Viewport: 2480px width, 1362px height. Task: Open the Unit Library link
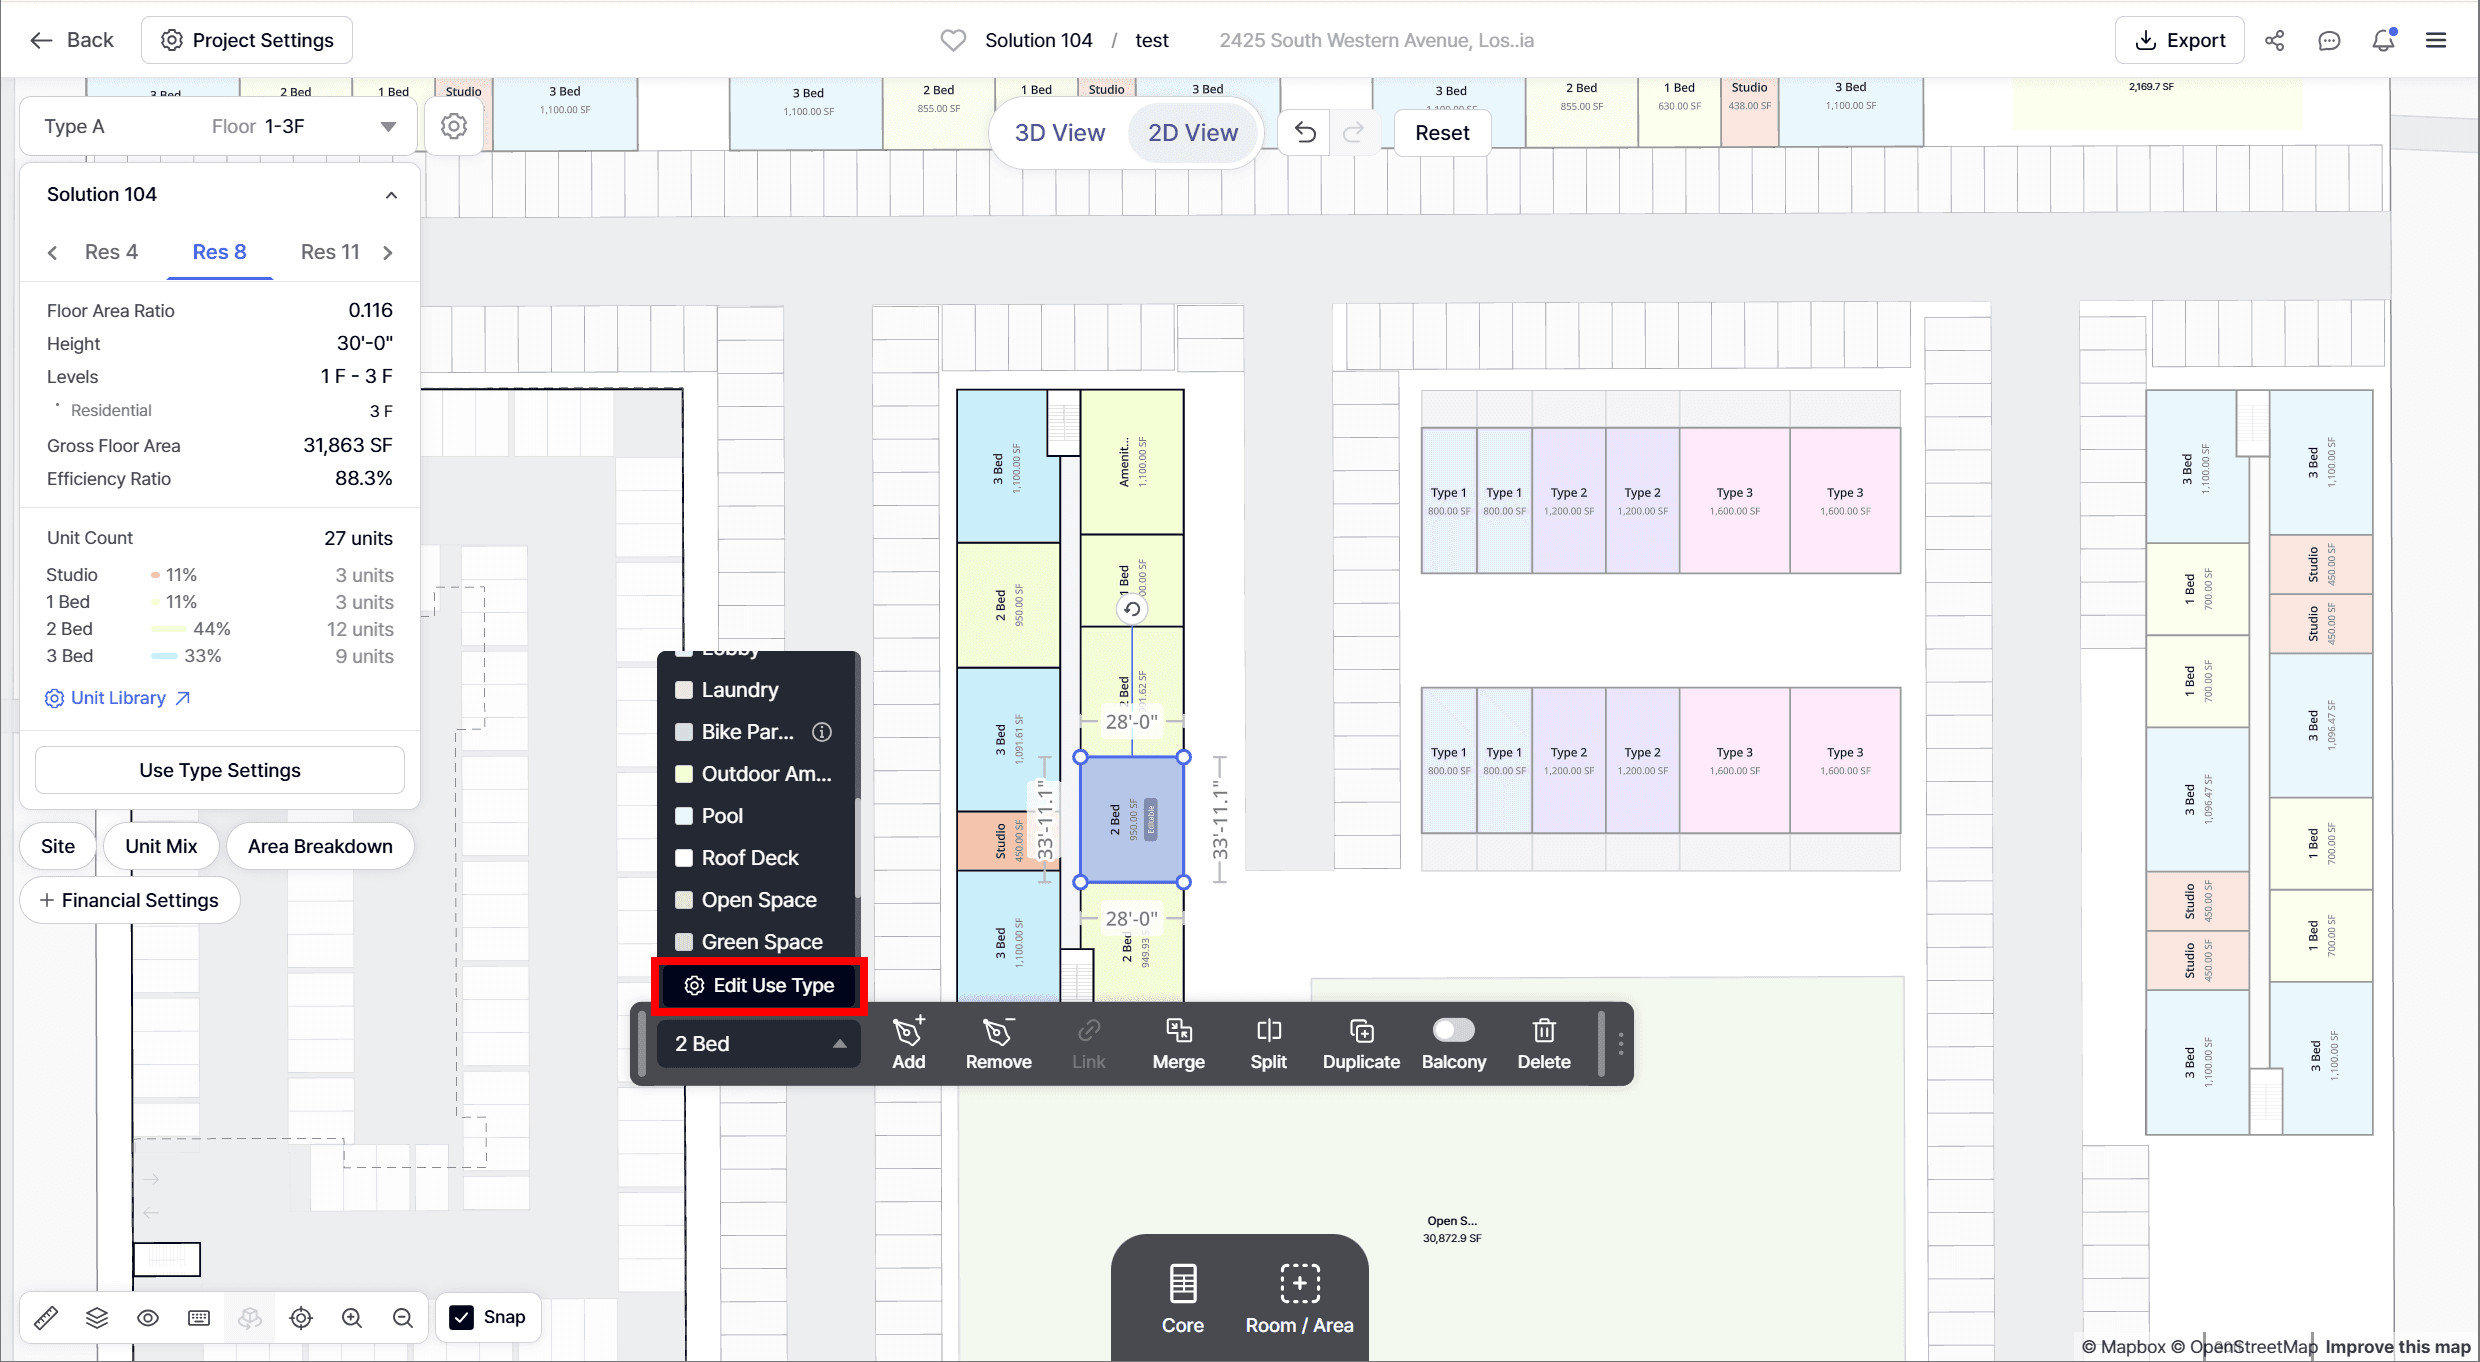pyautogui.click(x=118, y=698)
